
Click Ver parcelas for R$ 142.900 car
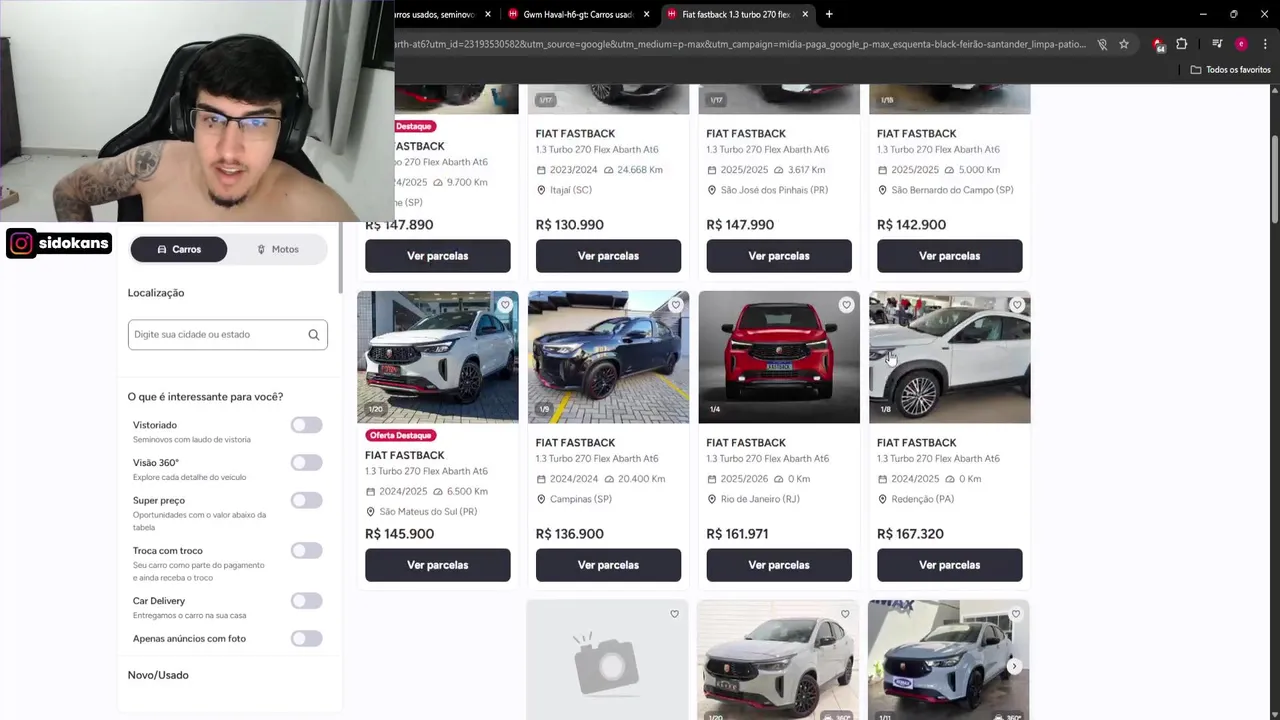tap(949, 256)
